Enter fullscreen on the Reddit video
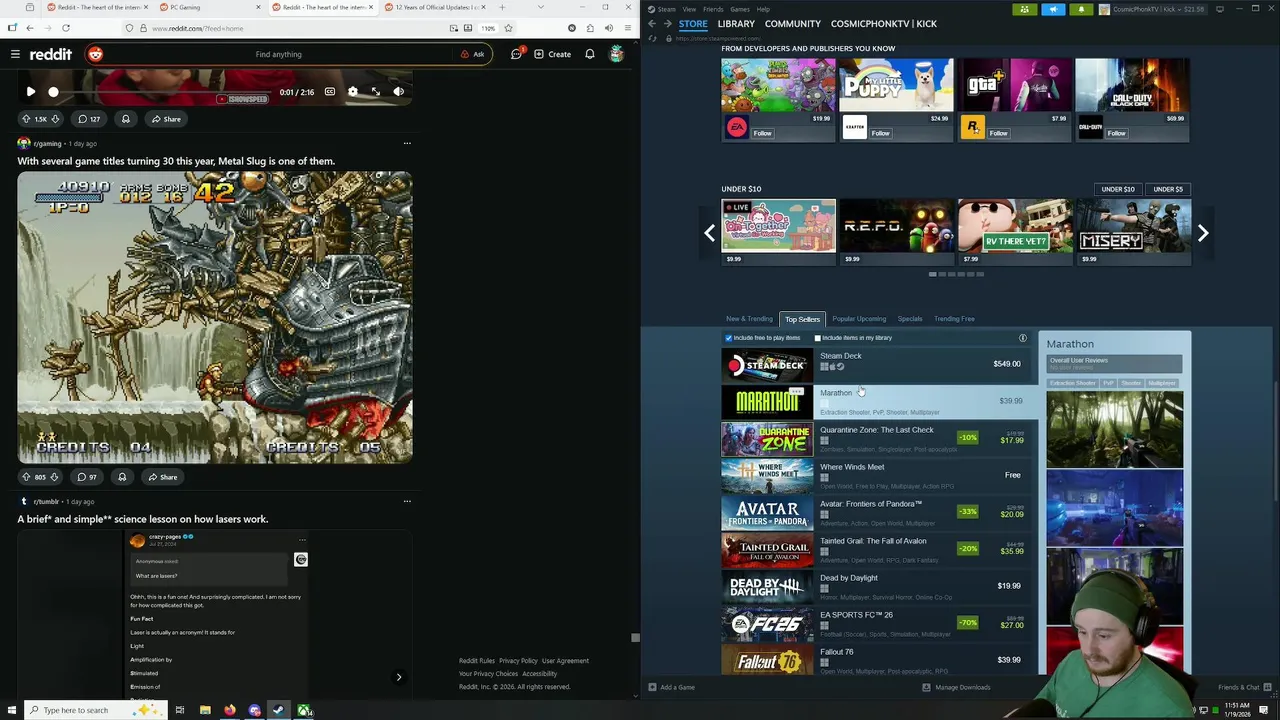The image size is (1280, 720). point(375,92)
